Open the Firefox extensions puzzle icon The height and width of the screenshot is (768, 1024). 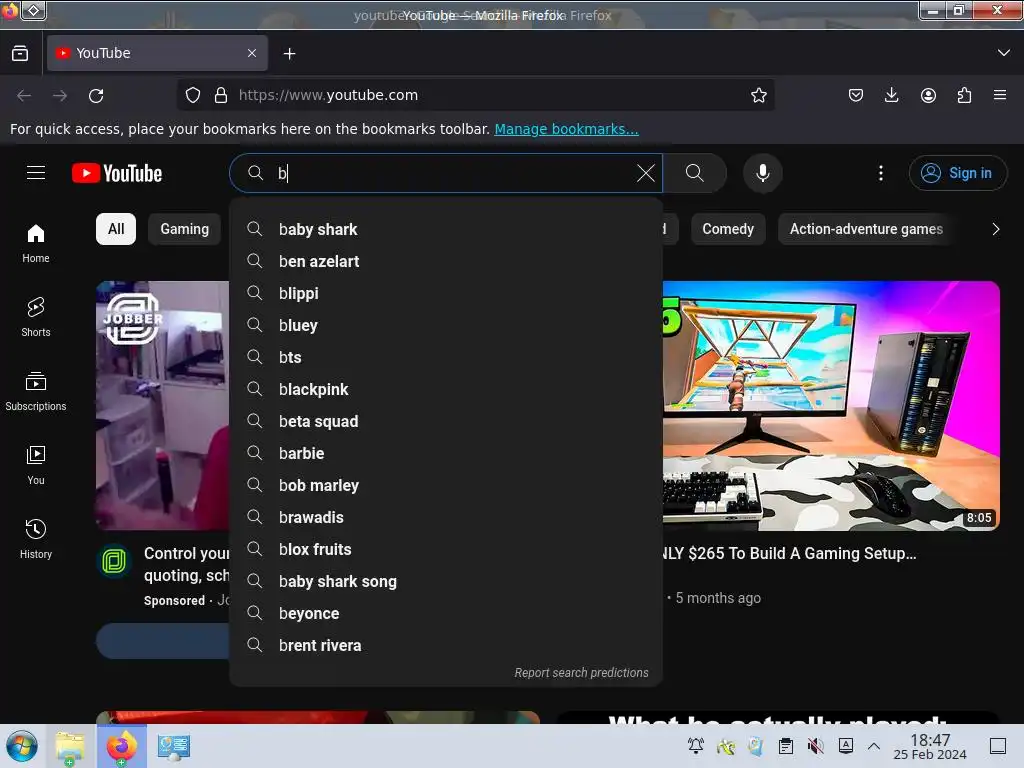click(x=964, y=95)
